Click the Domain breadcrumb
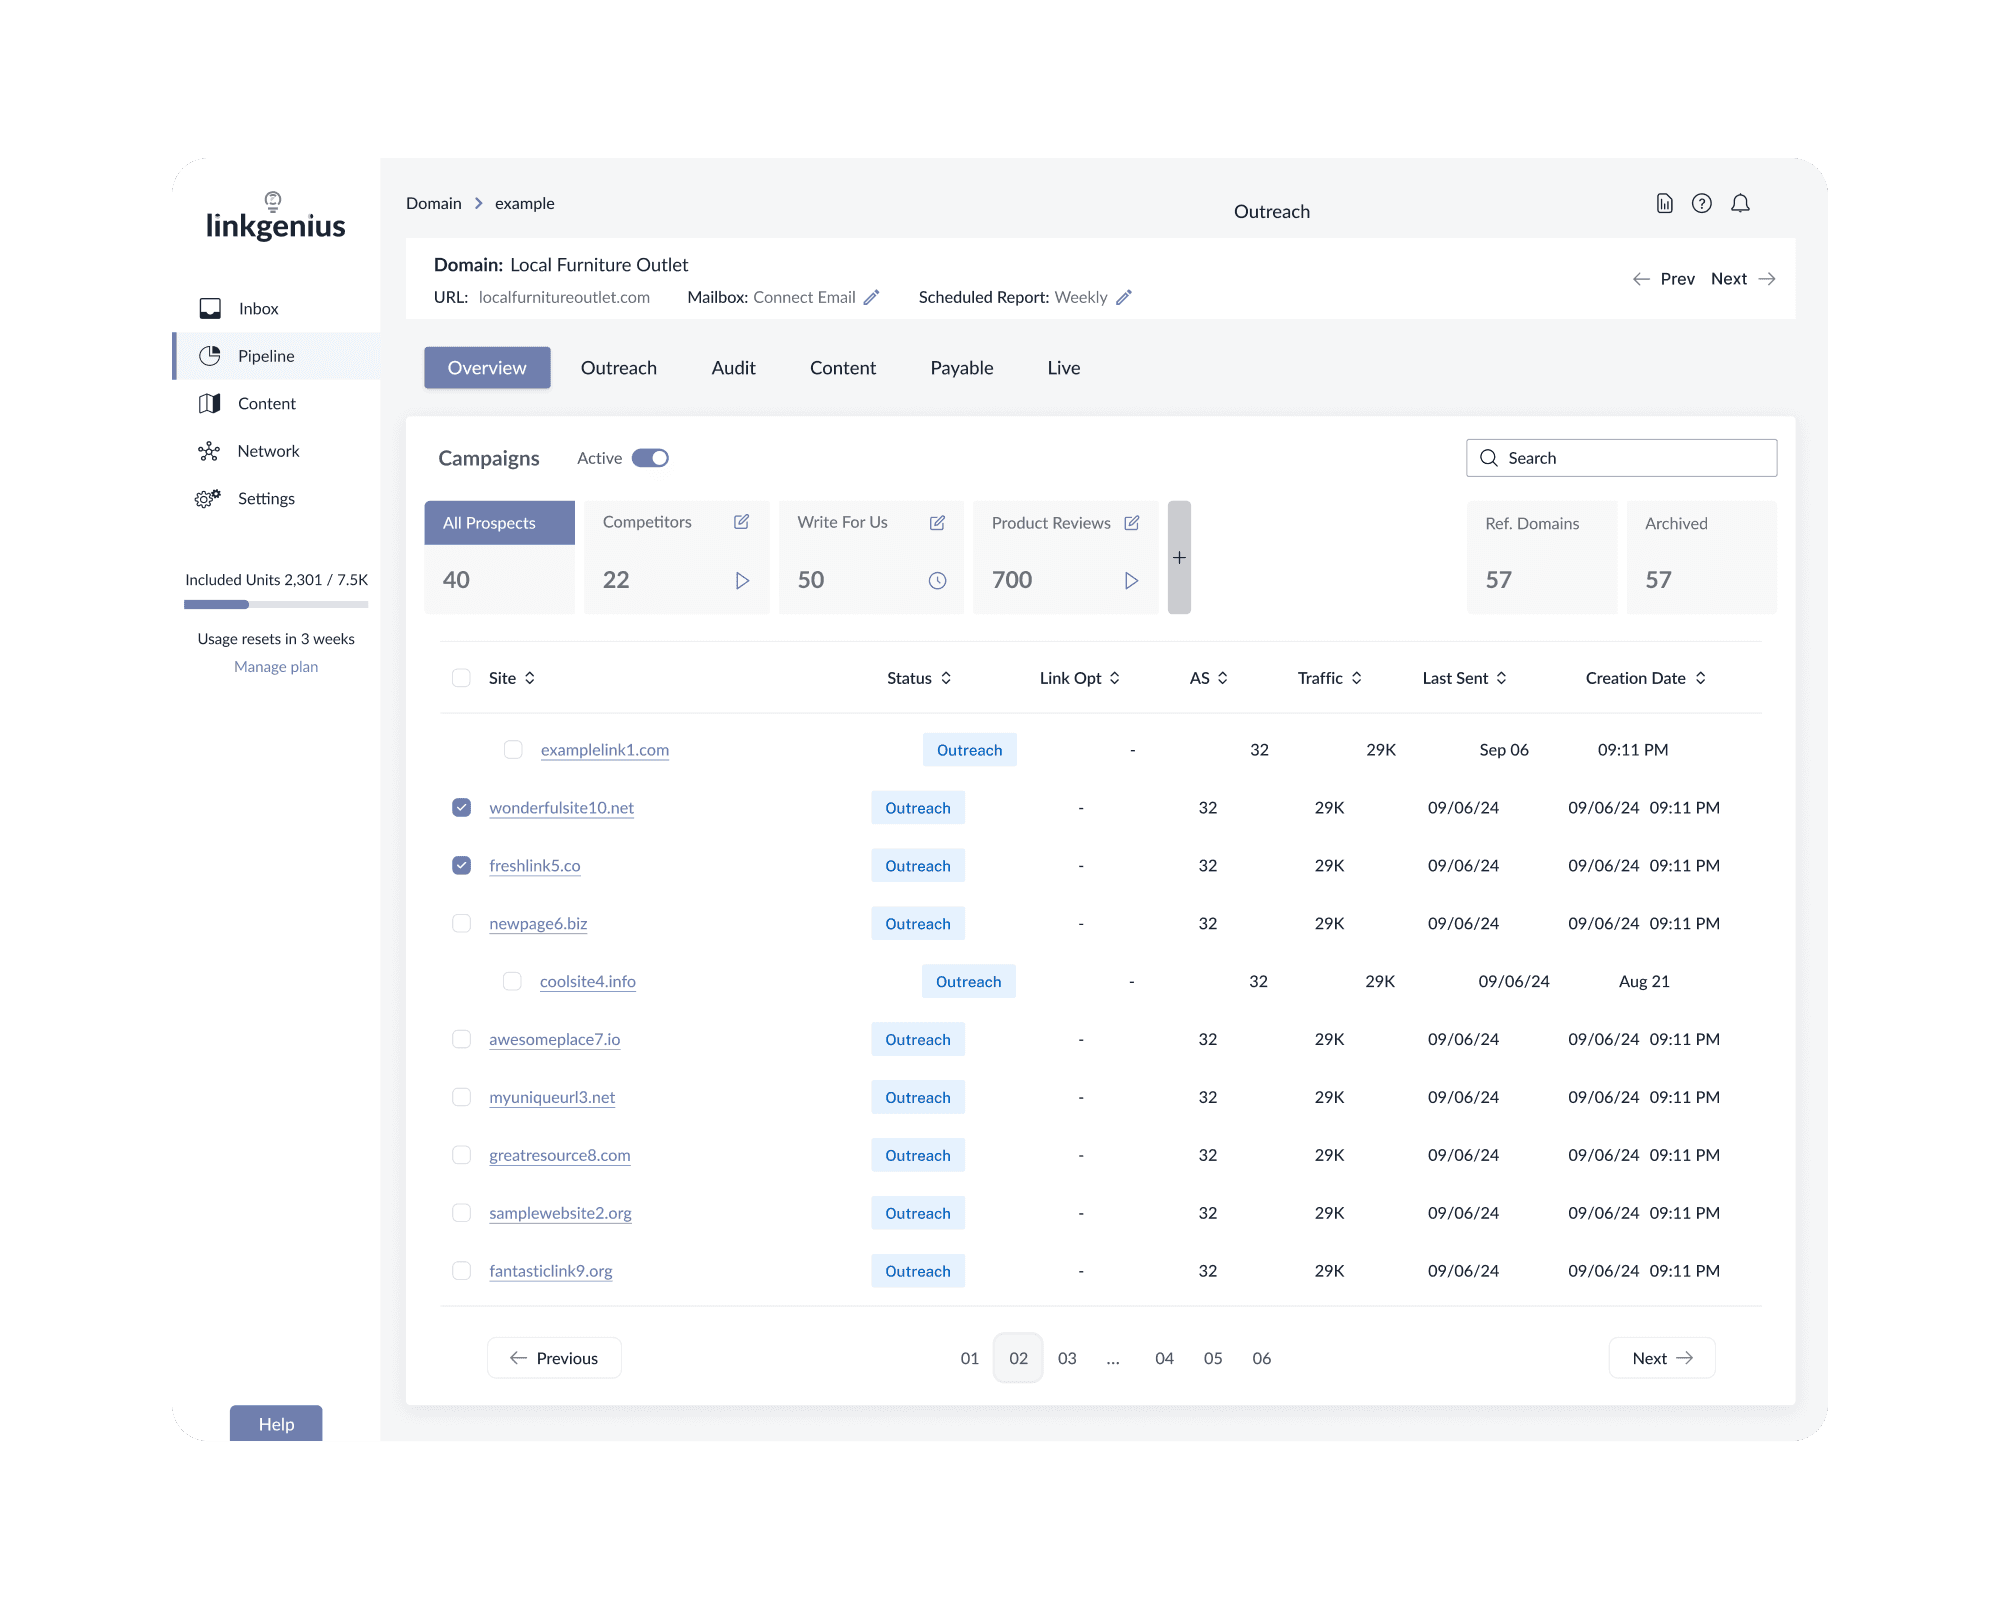Screen dimensions: 2000x1600 pyautogui.click(x=434, y=203)
